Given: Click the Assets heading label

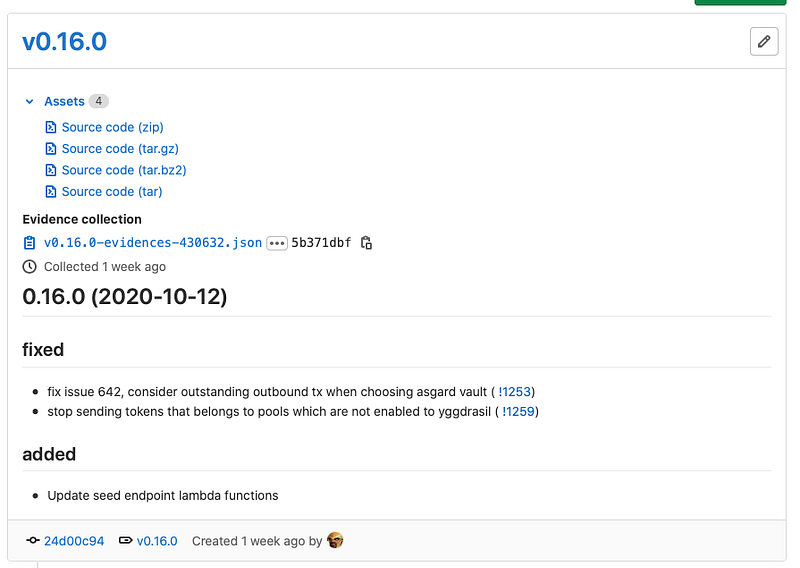Looking at the screenshot, I should pyautogui.click(x=64, y=102).
